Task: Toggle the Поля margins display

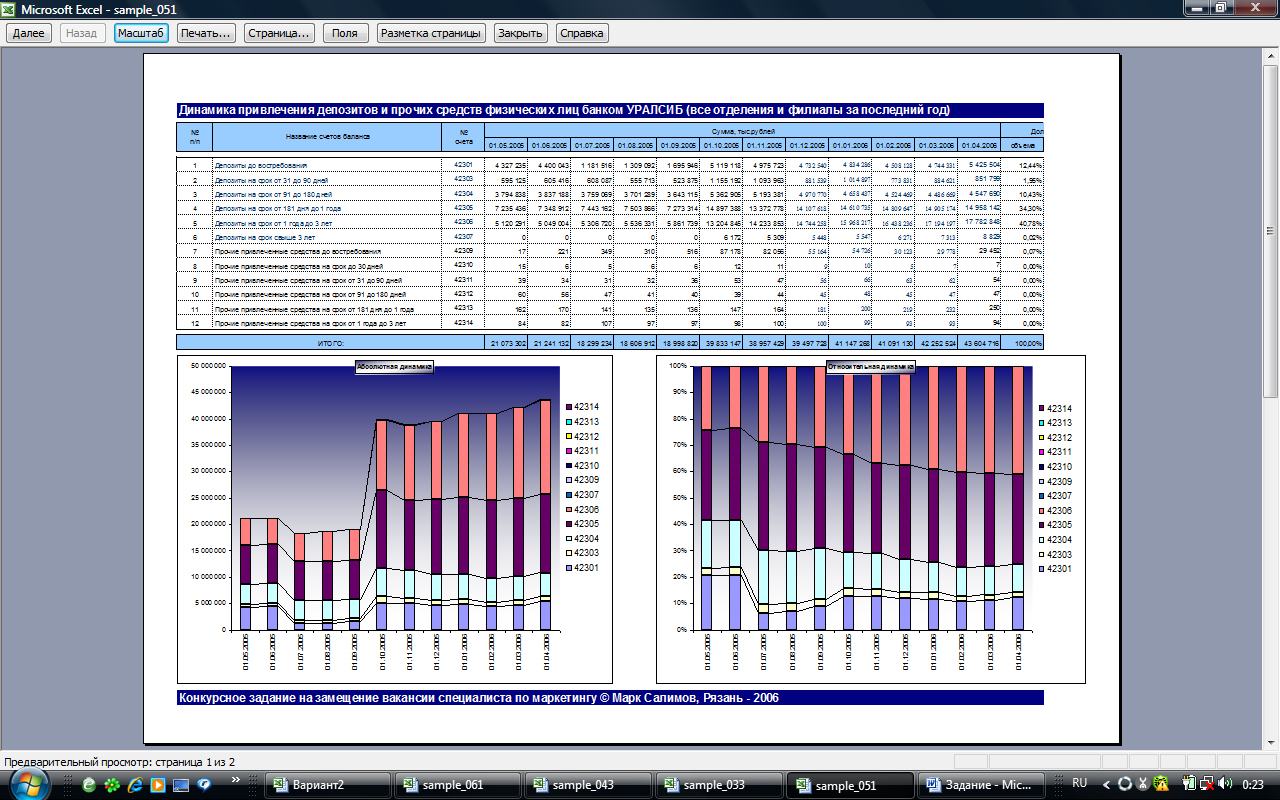Action: [x=345, y=33]
